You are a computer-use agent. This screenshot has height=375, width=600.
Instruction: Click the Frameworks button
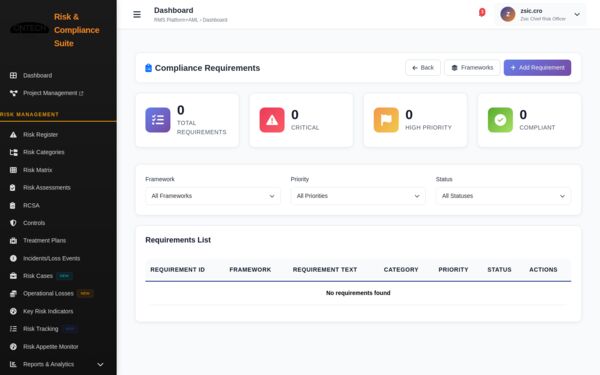[472, 68]
